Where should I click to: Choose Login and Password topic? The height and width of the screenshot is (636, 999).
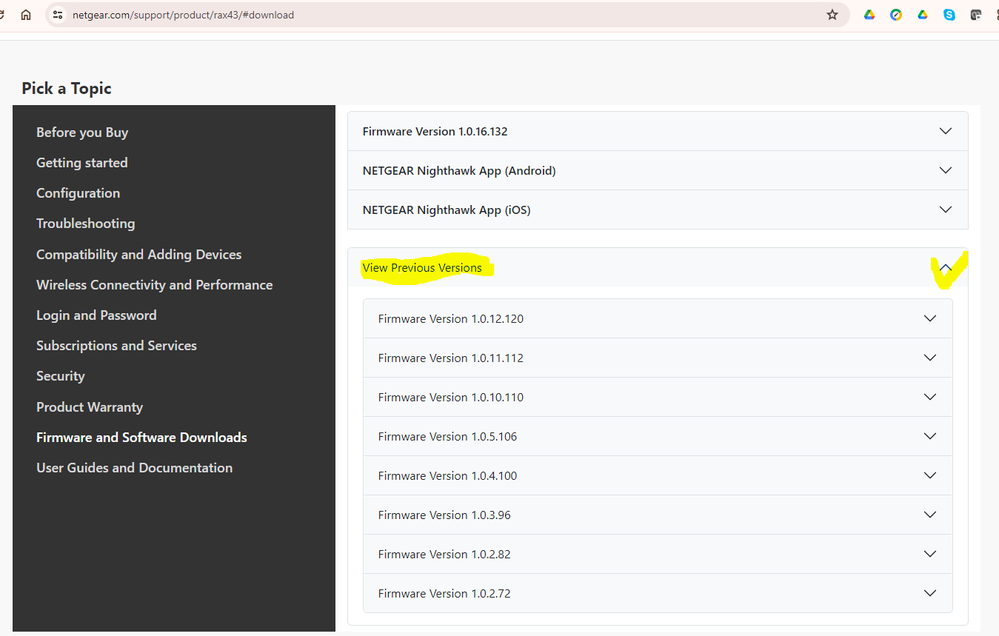(x=96, y=315)
